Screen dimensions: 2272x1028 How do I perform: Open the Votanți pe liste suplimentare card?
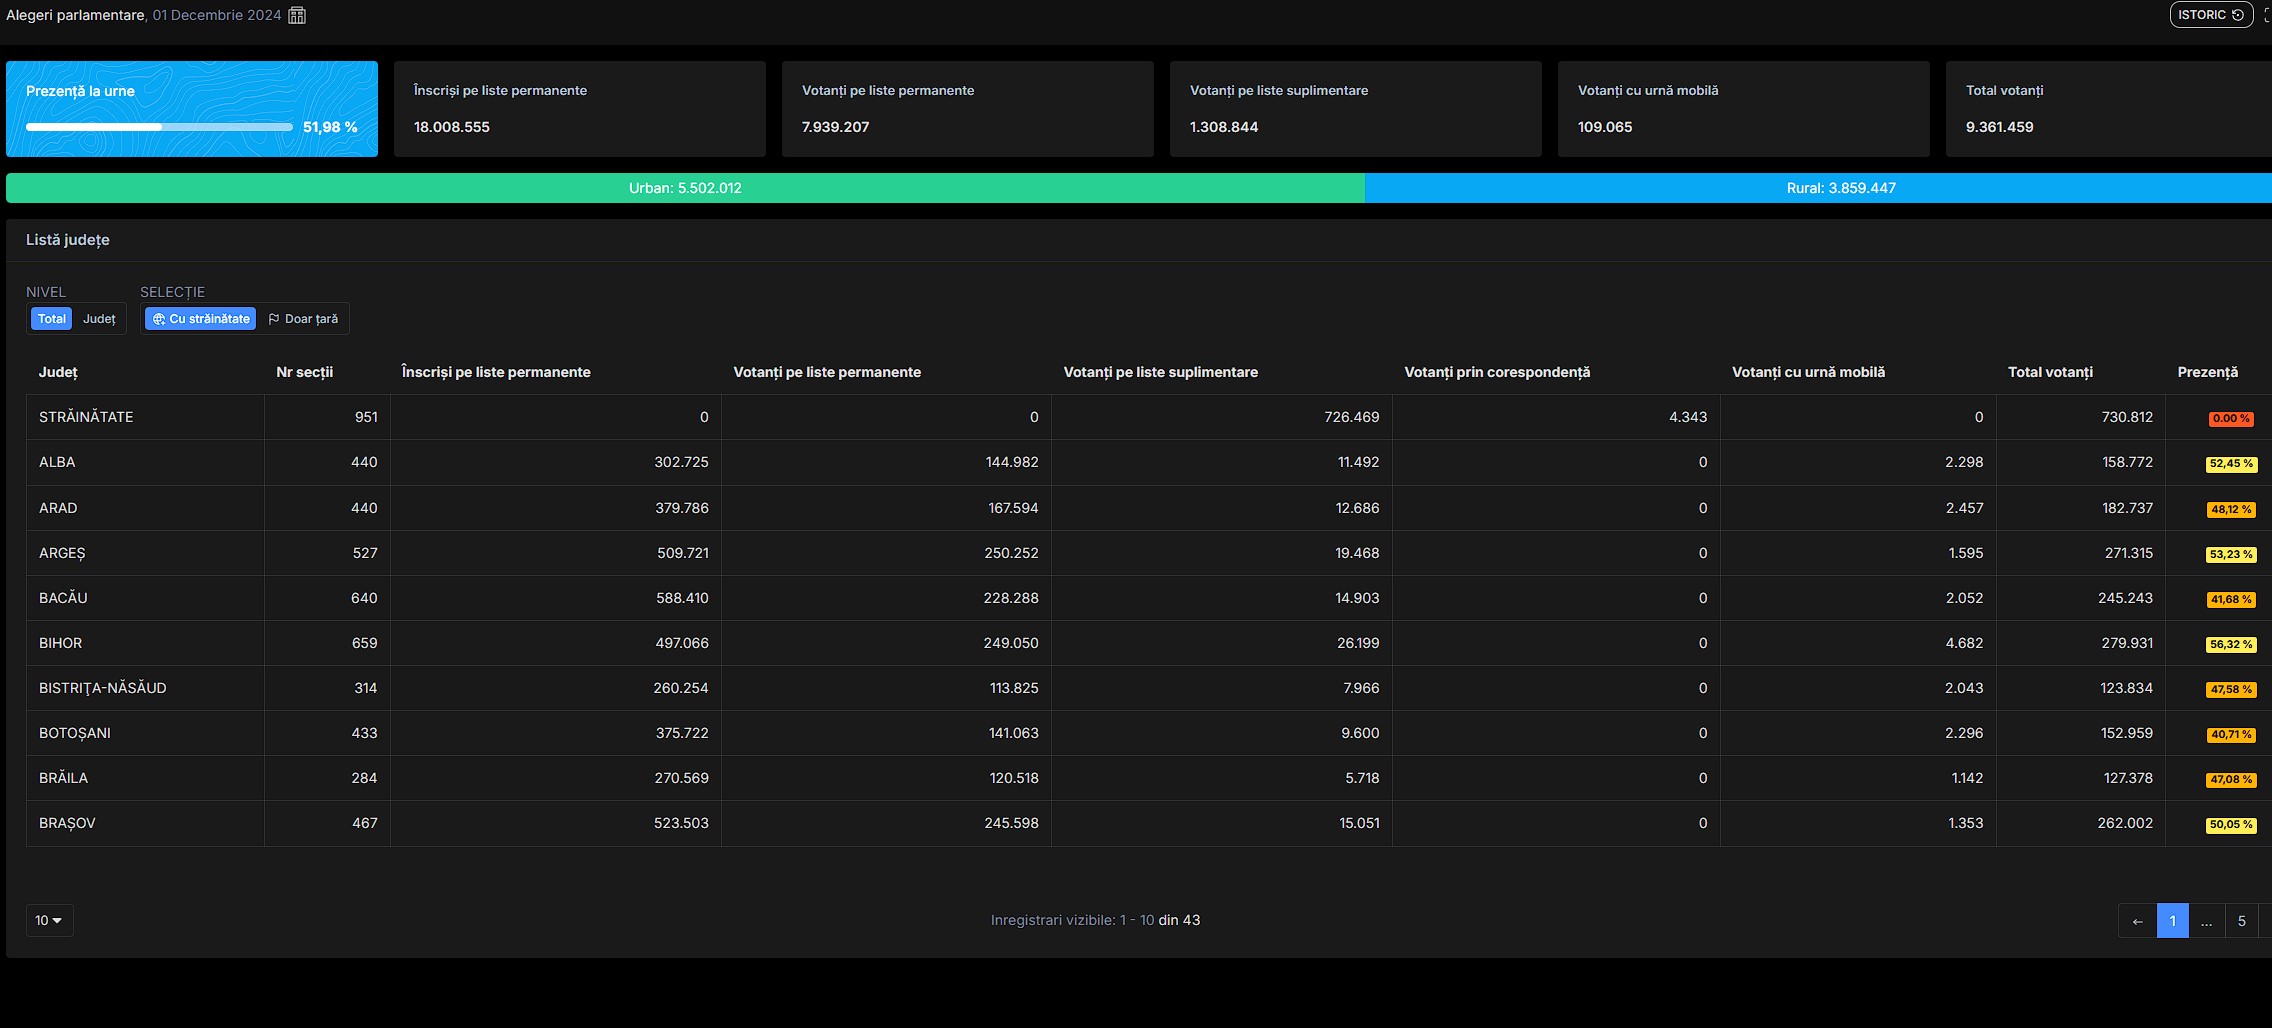(x=1355, y=109)
